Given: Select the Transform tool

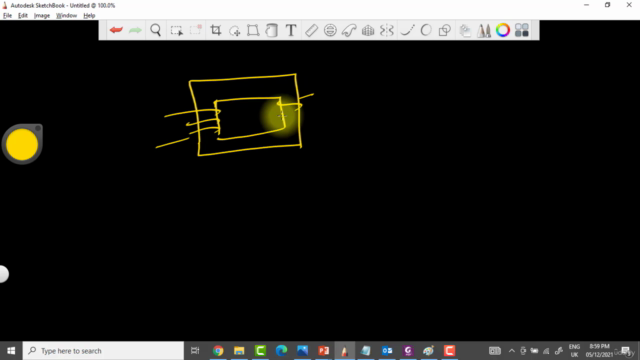Looking at the screenshot, I should (253, 30).
